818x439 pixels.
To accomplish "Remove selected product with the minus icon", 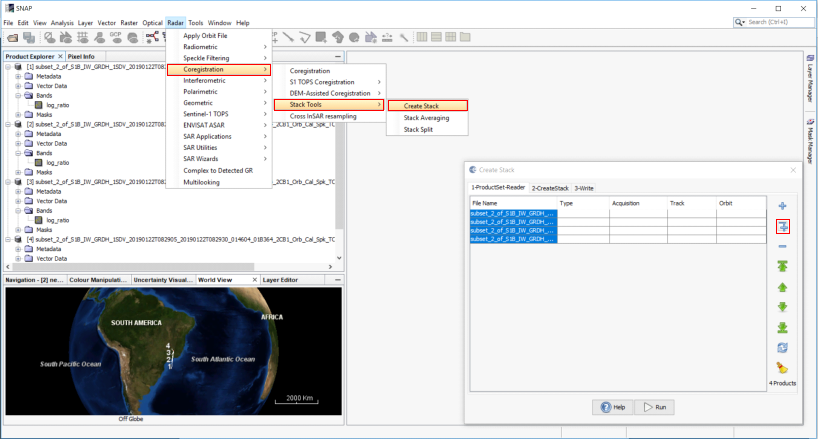I will pyautogui.click(x=782, y=246).
